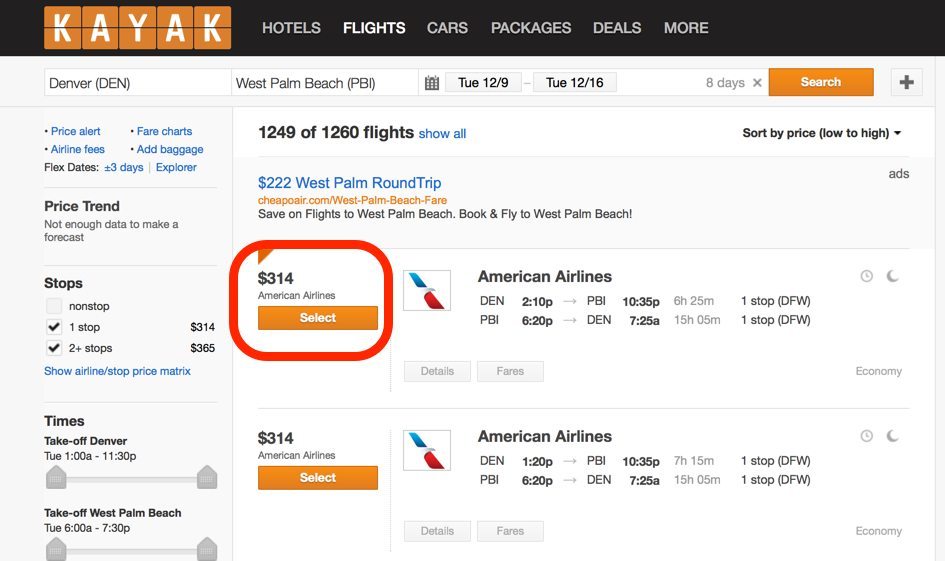Click moon icon on second flight result

click(893, 436)
